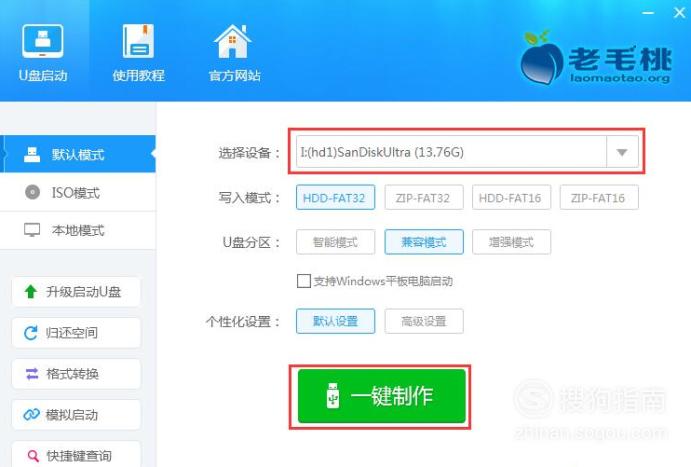Image resolution: width=691 pixels, height=467 pixels.
Task: Click the 模拟启动 chain link icon
Action: (31, 415)
